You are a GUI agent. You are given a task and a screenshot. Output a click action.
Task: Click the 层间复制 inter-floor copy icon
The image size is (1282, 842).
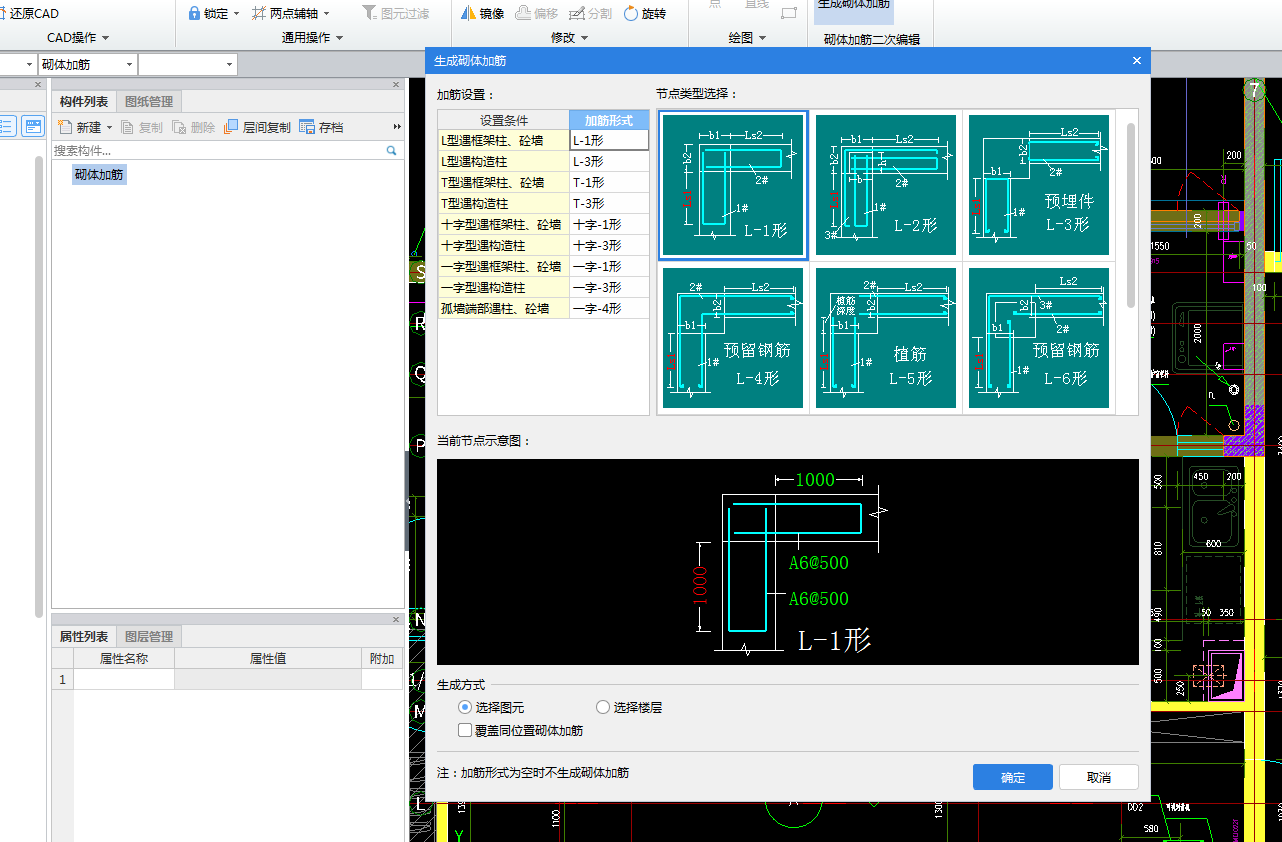point(231,127)
